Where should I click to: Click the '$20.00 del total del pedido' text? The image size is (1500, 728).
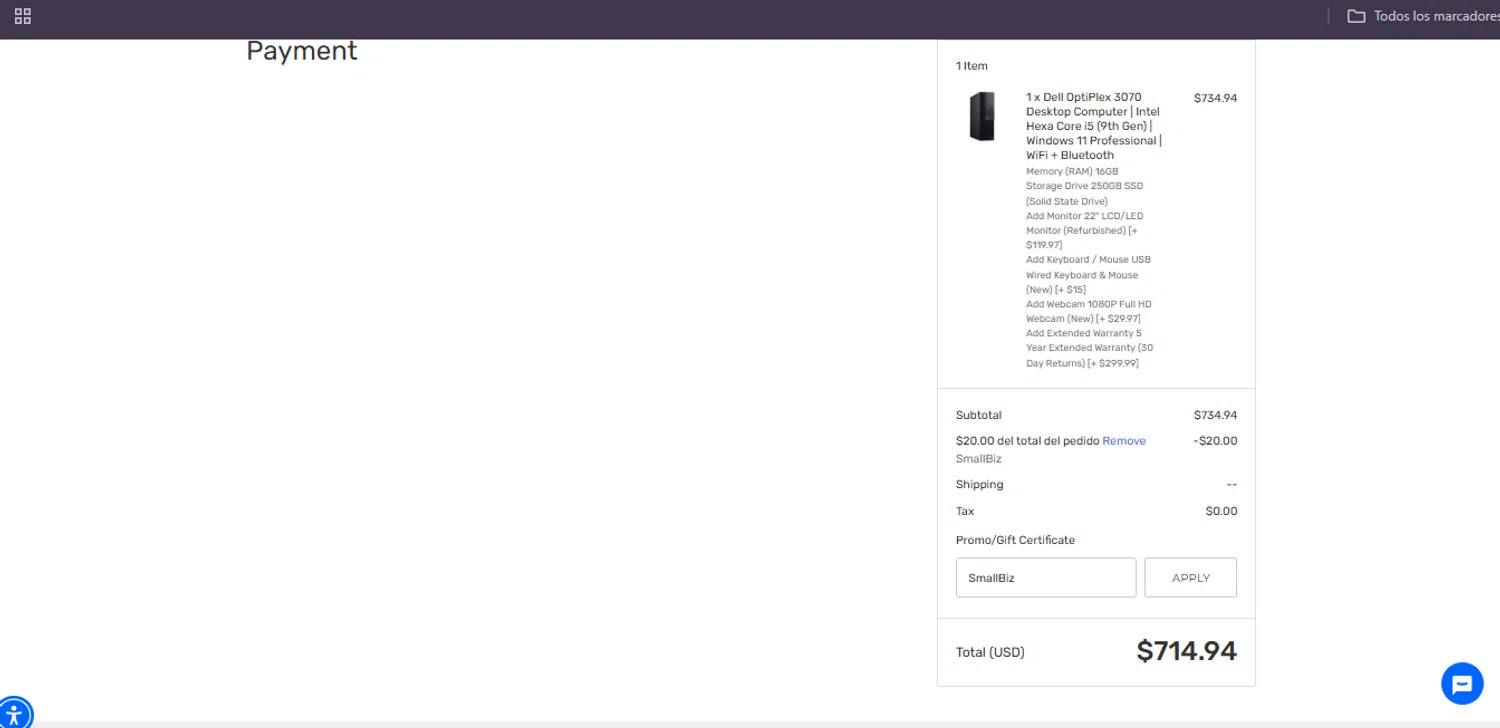click(1027, 441)
